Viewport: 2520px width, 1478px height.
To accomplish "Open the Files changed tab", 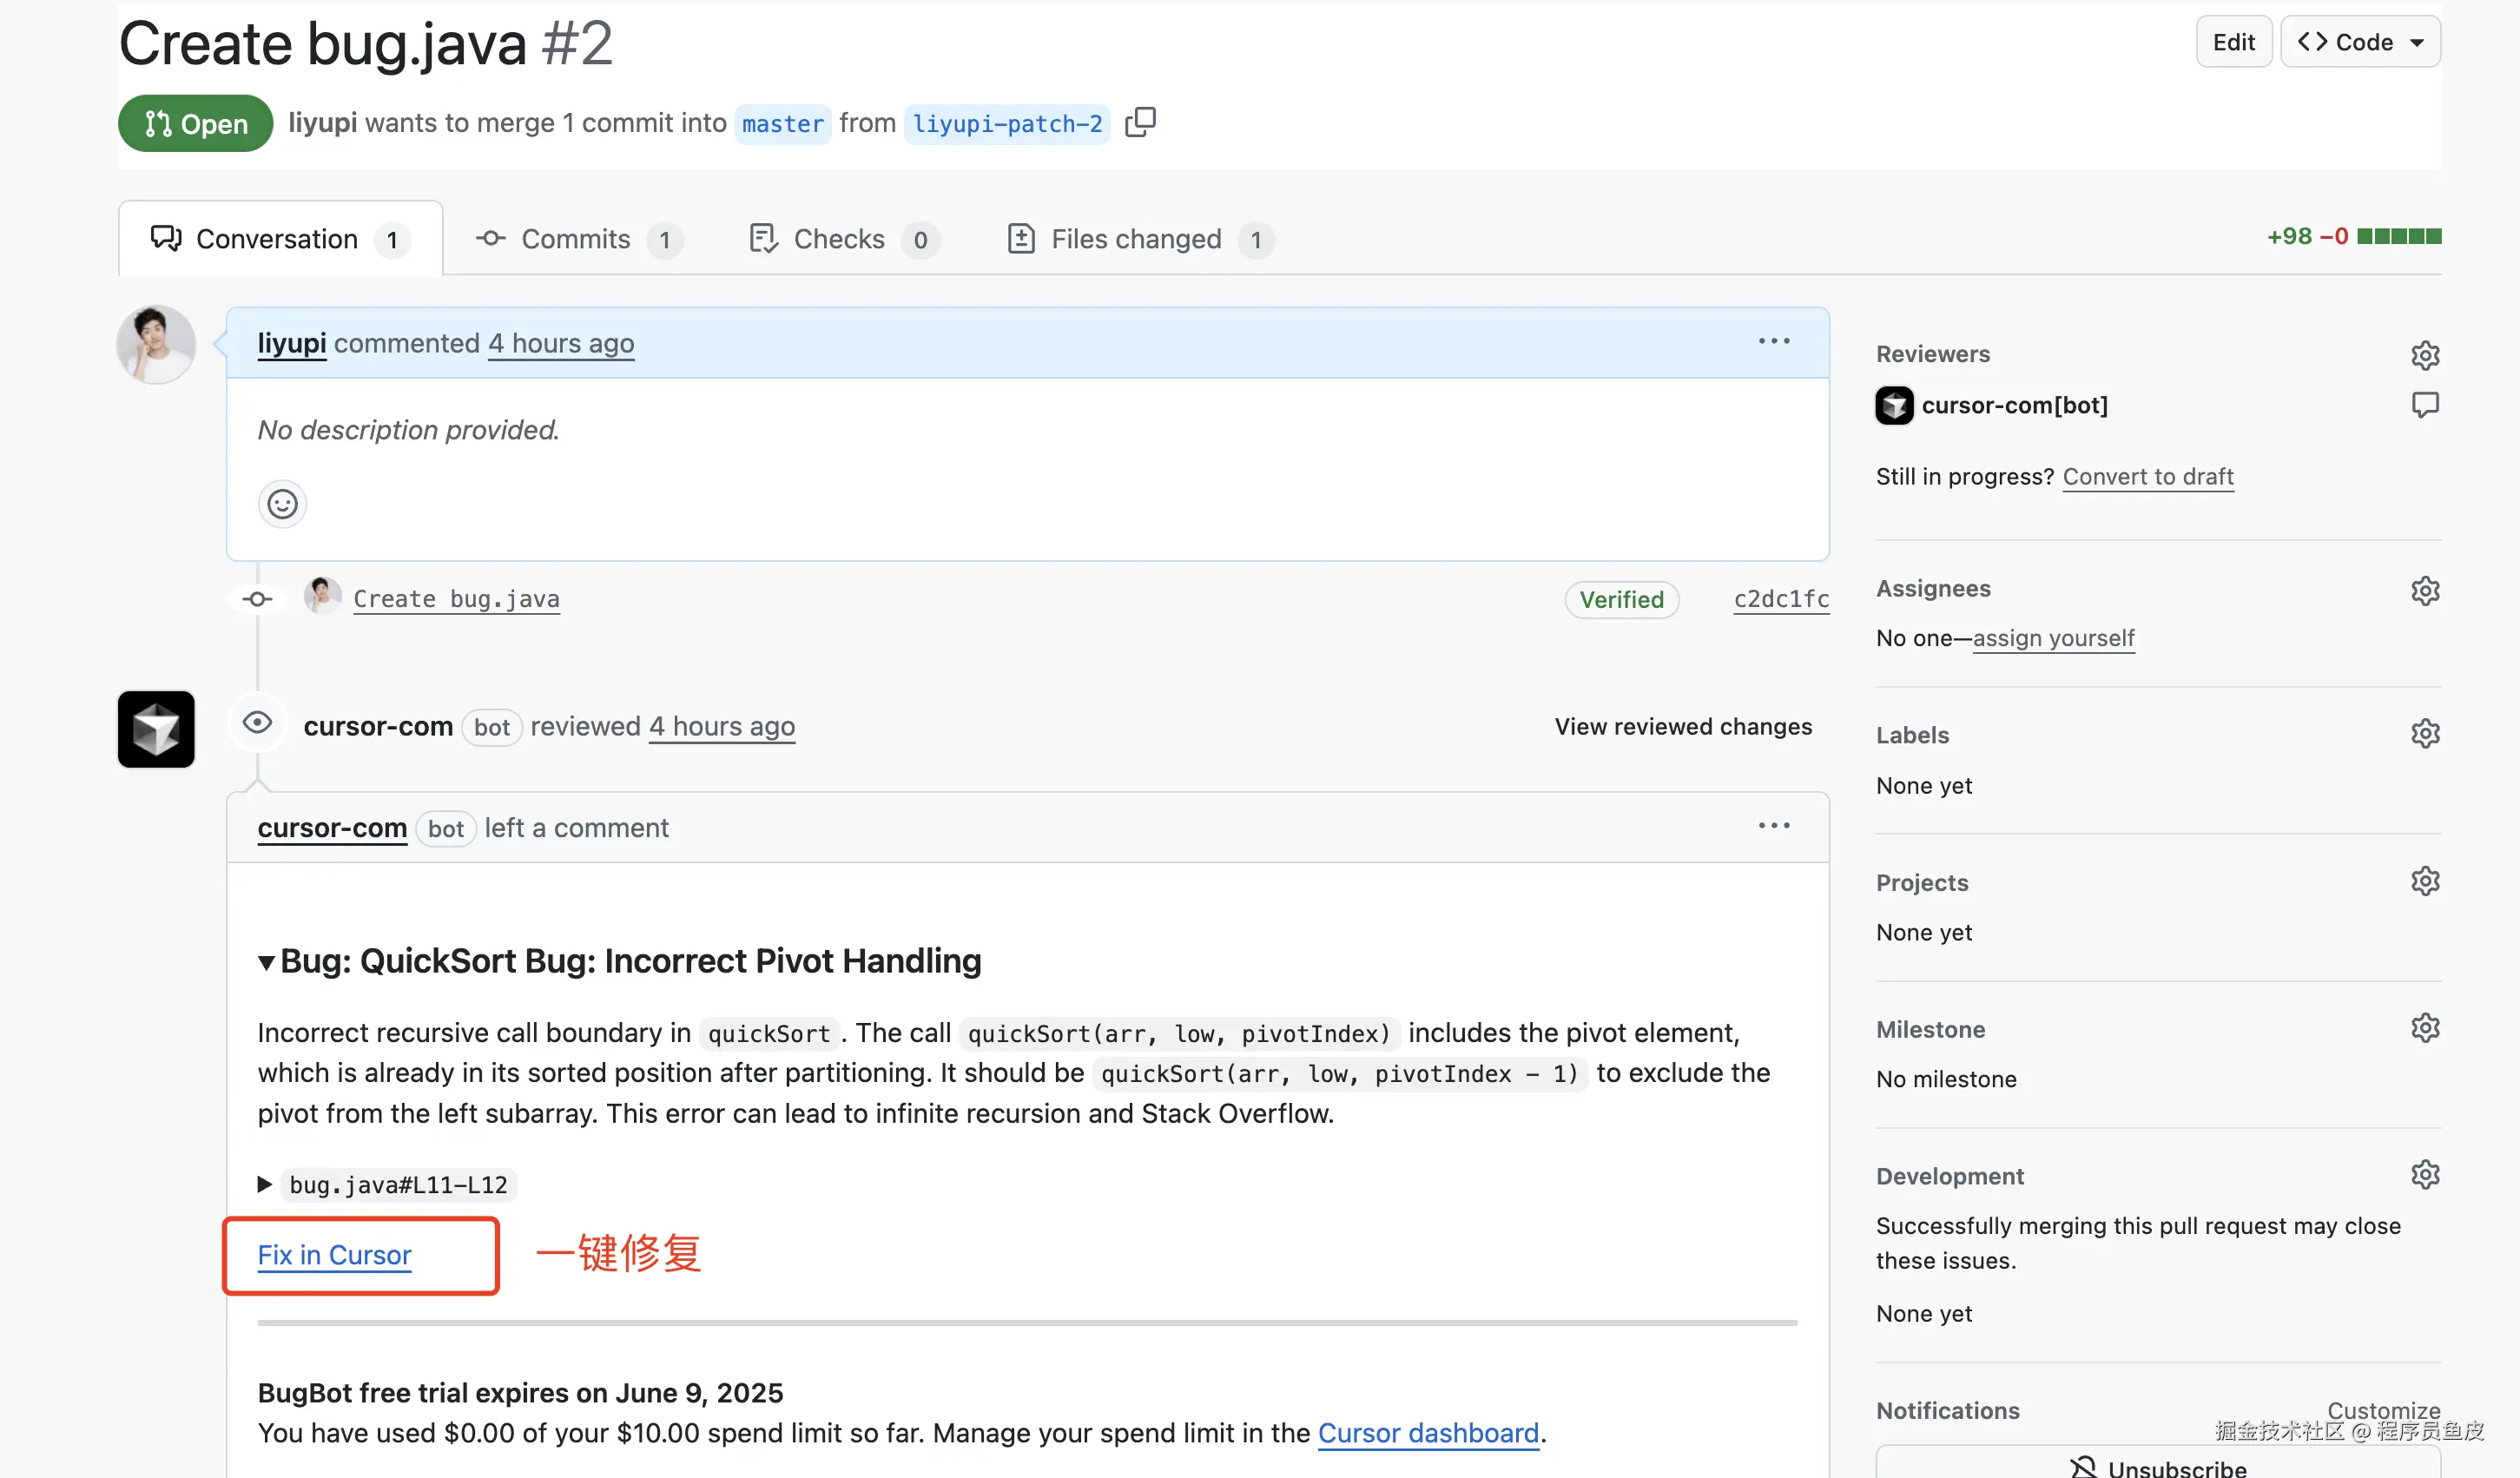I will [x=1136, y=239].
